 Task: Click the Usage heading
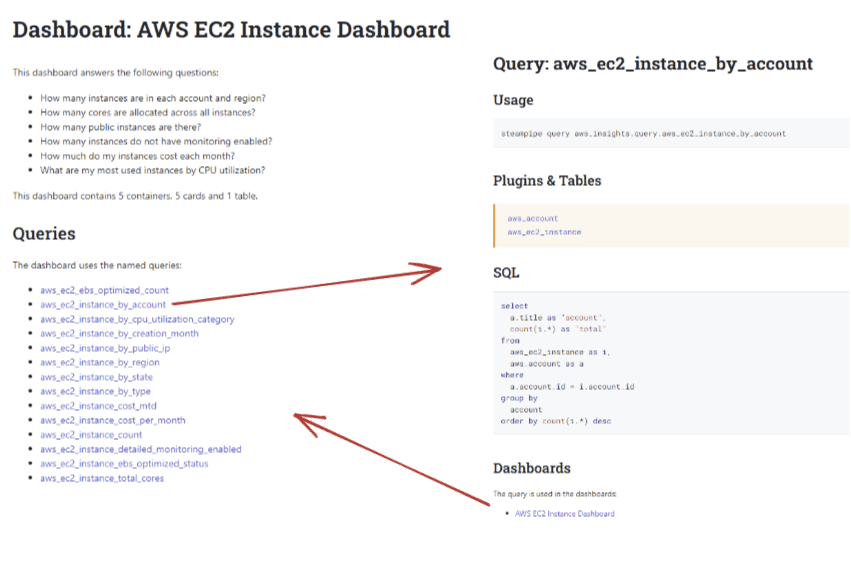[x=513, y=100]
